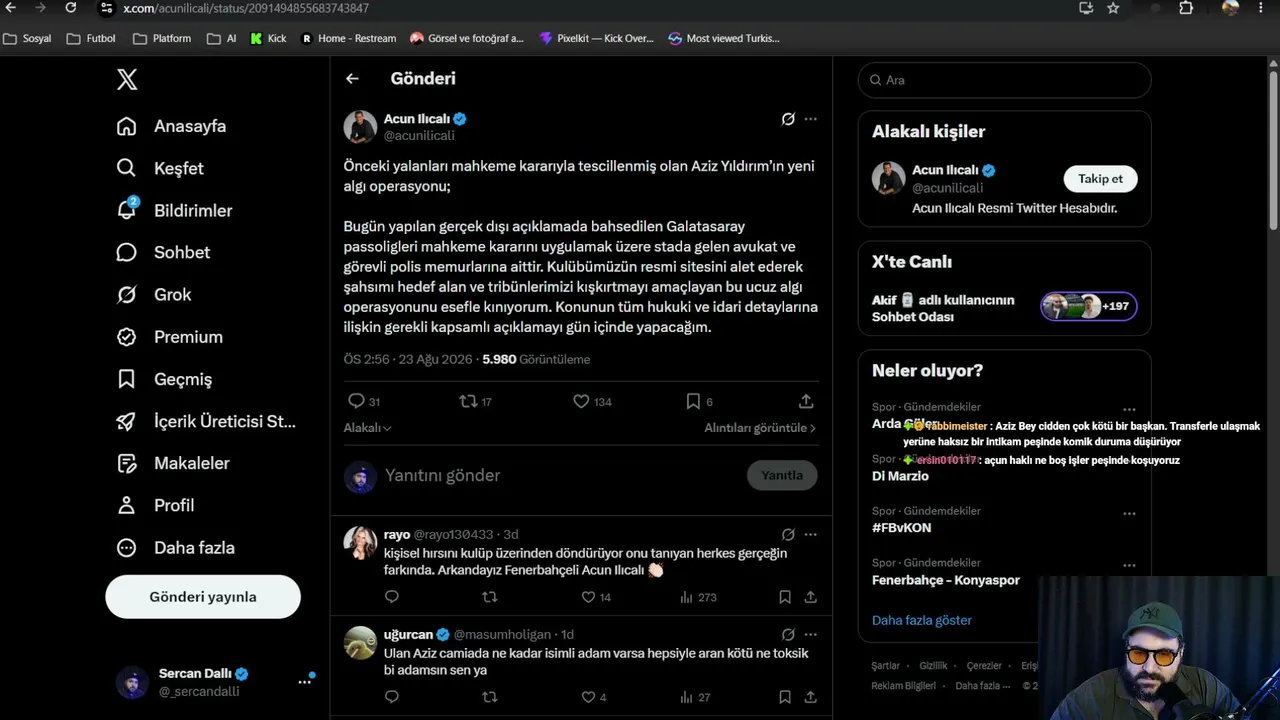The image size is (1280, 720).
Task: Open Alıntıları görüntüle link
Action: pyautogui.click(x=760, y=428)
